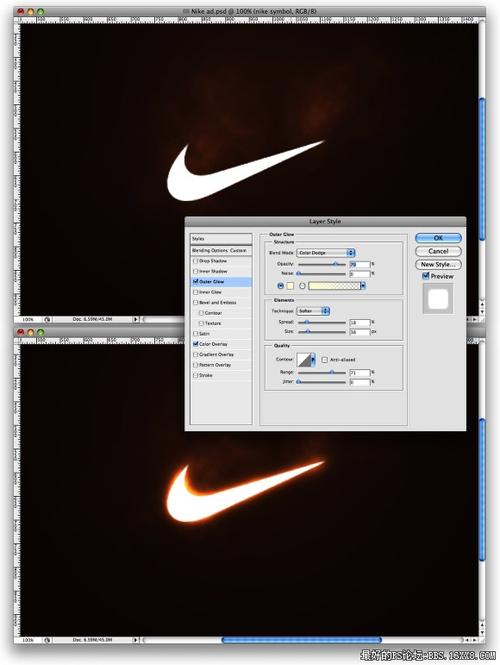
Task: Click the Nike ad.psd document icon in title bar
Action: [x=185, y=11]
